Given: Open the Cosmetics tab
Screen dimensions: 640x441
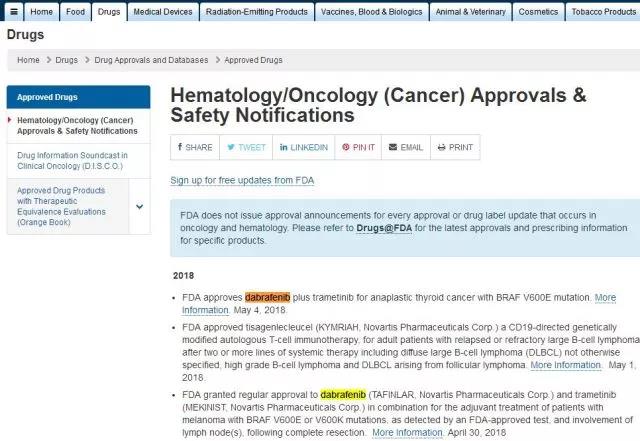Looking at the screenshot, I should point(538,12).
